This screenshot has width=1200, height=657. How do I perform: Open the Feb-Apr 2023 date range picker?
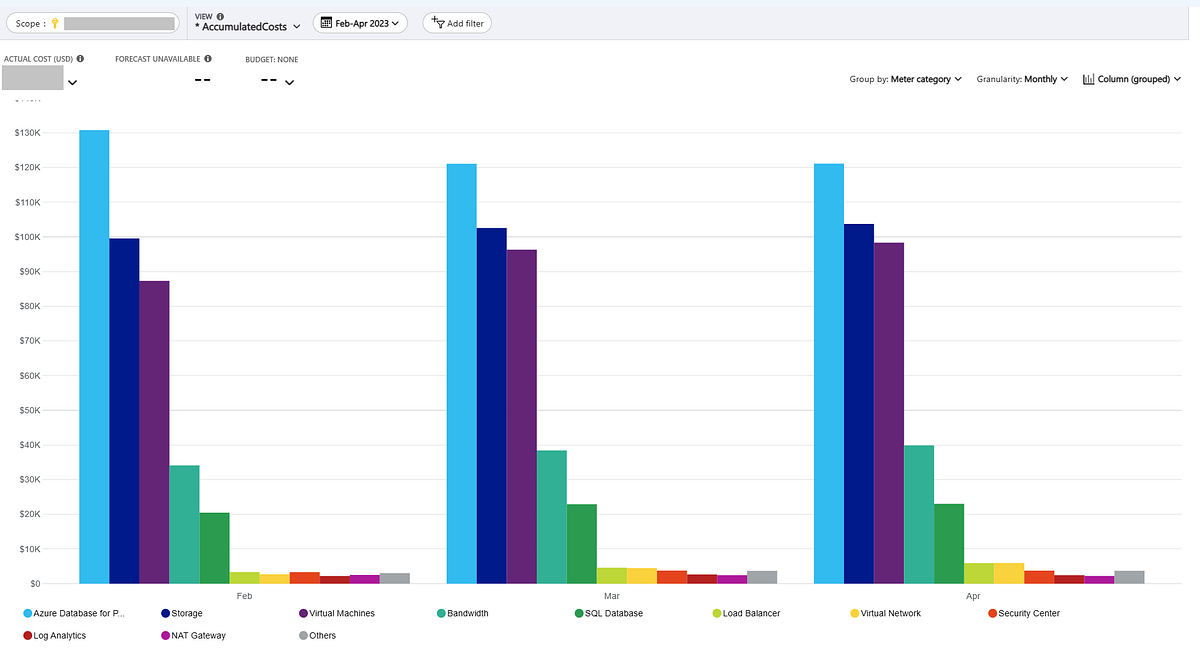[360, 23]
